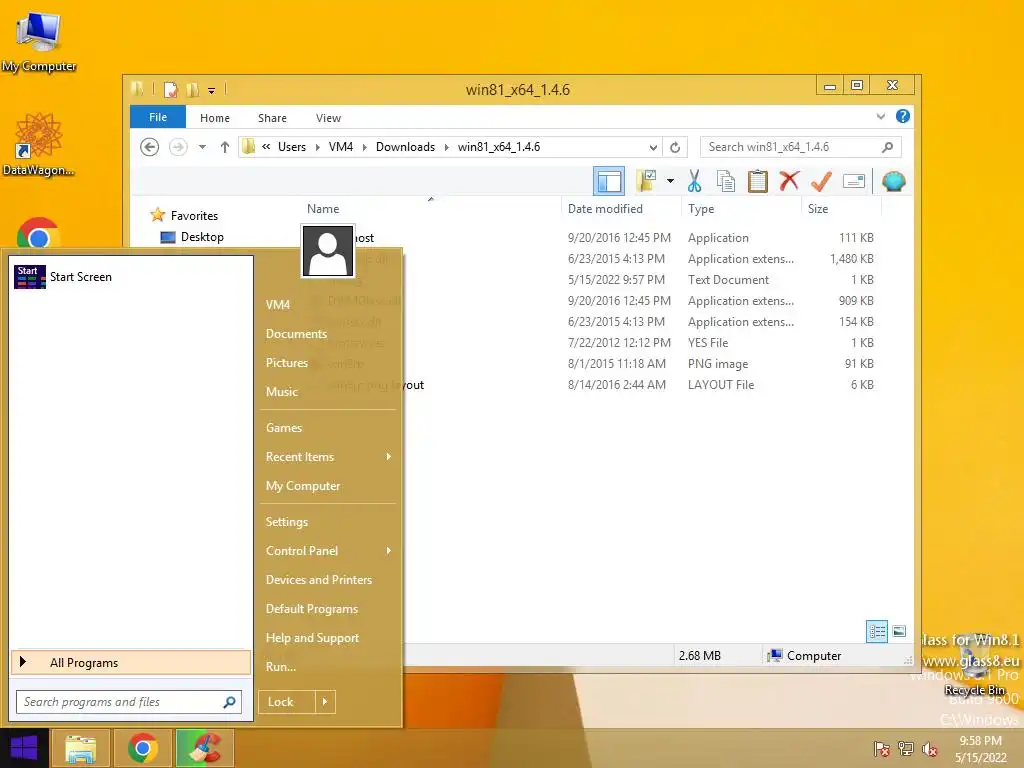Viewport: 1024px width, 768px height.
Task: Click Users in the address breadcrumb
Action: click(x=292, y=147)
